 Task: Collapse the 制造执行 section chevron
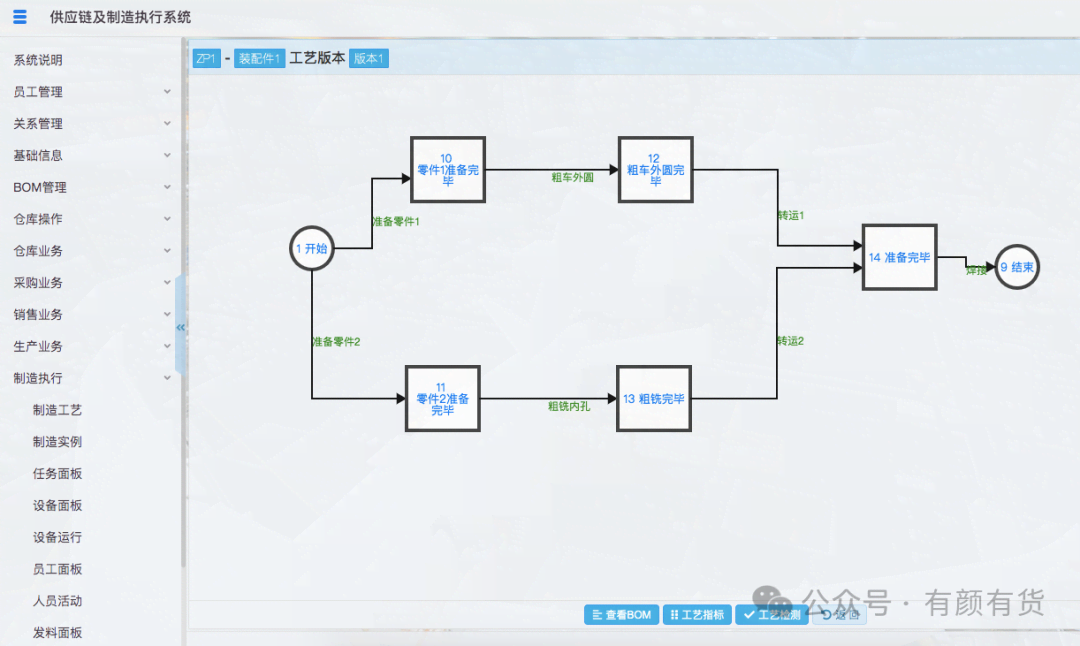point(167,378)
